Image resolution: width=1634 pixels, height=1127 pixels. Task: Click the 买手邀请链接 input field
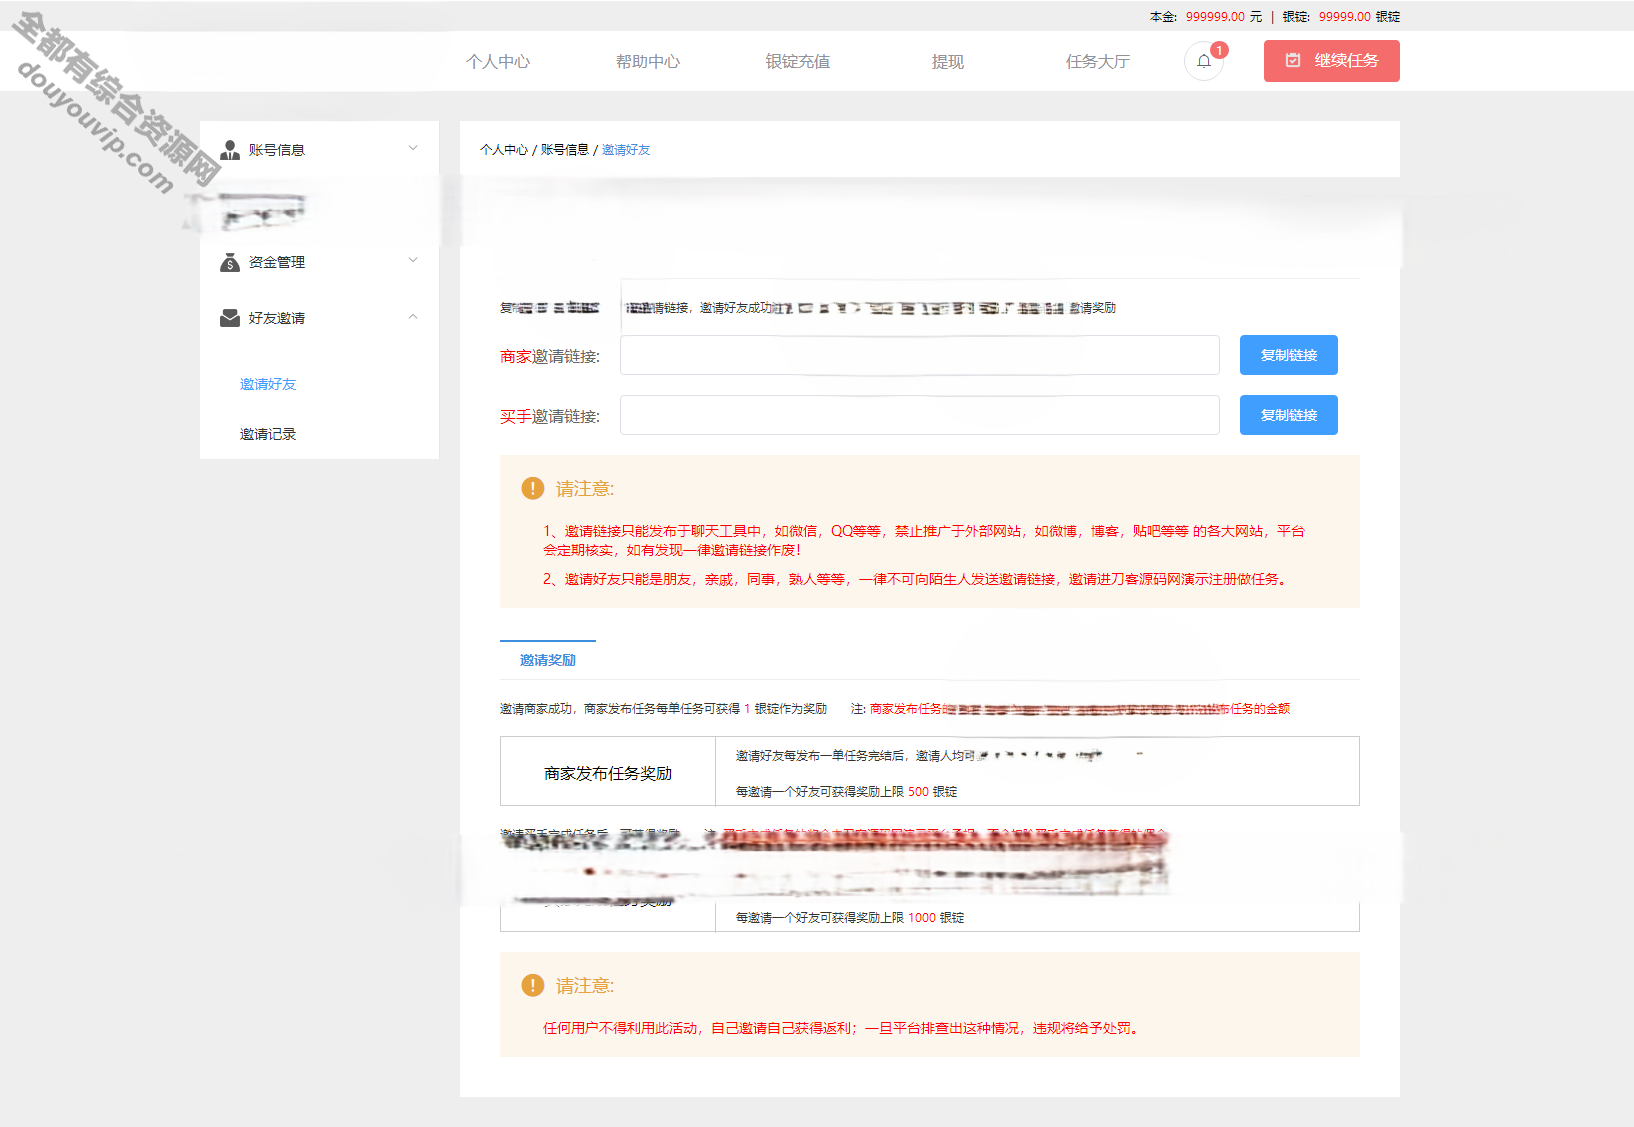pos(920,415)
